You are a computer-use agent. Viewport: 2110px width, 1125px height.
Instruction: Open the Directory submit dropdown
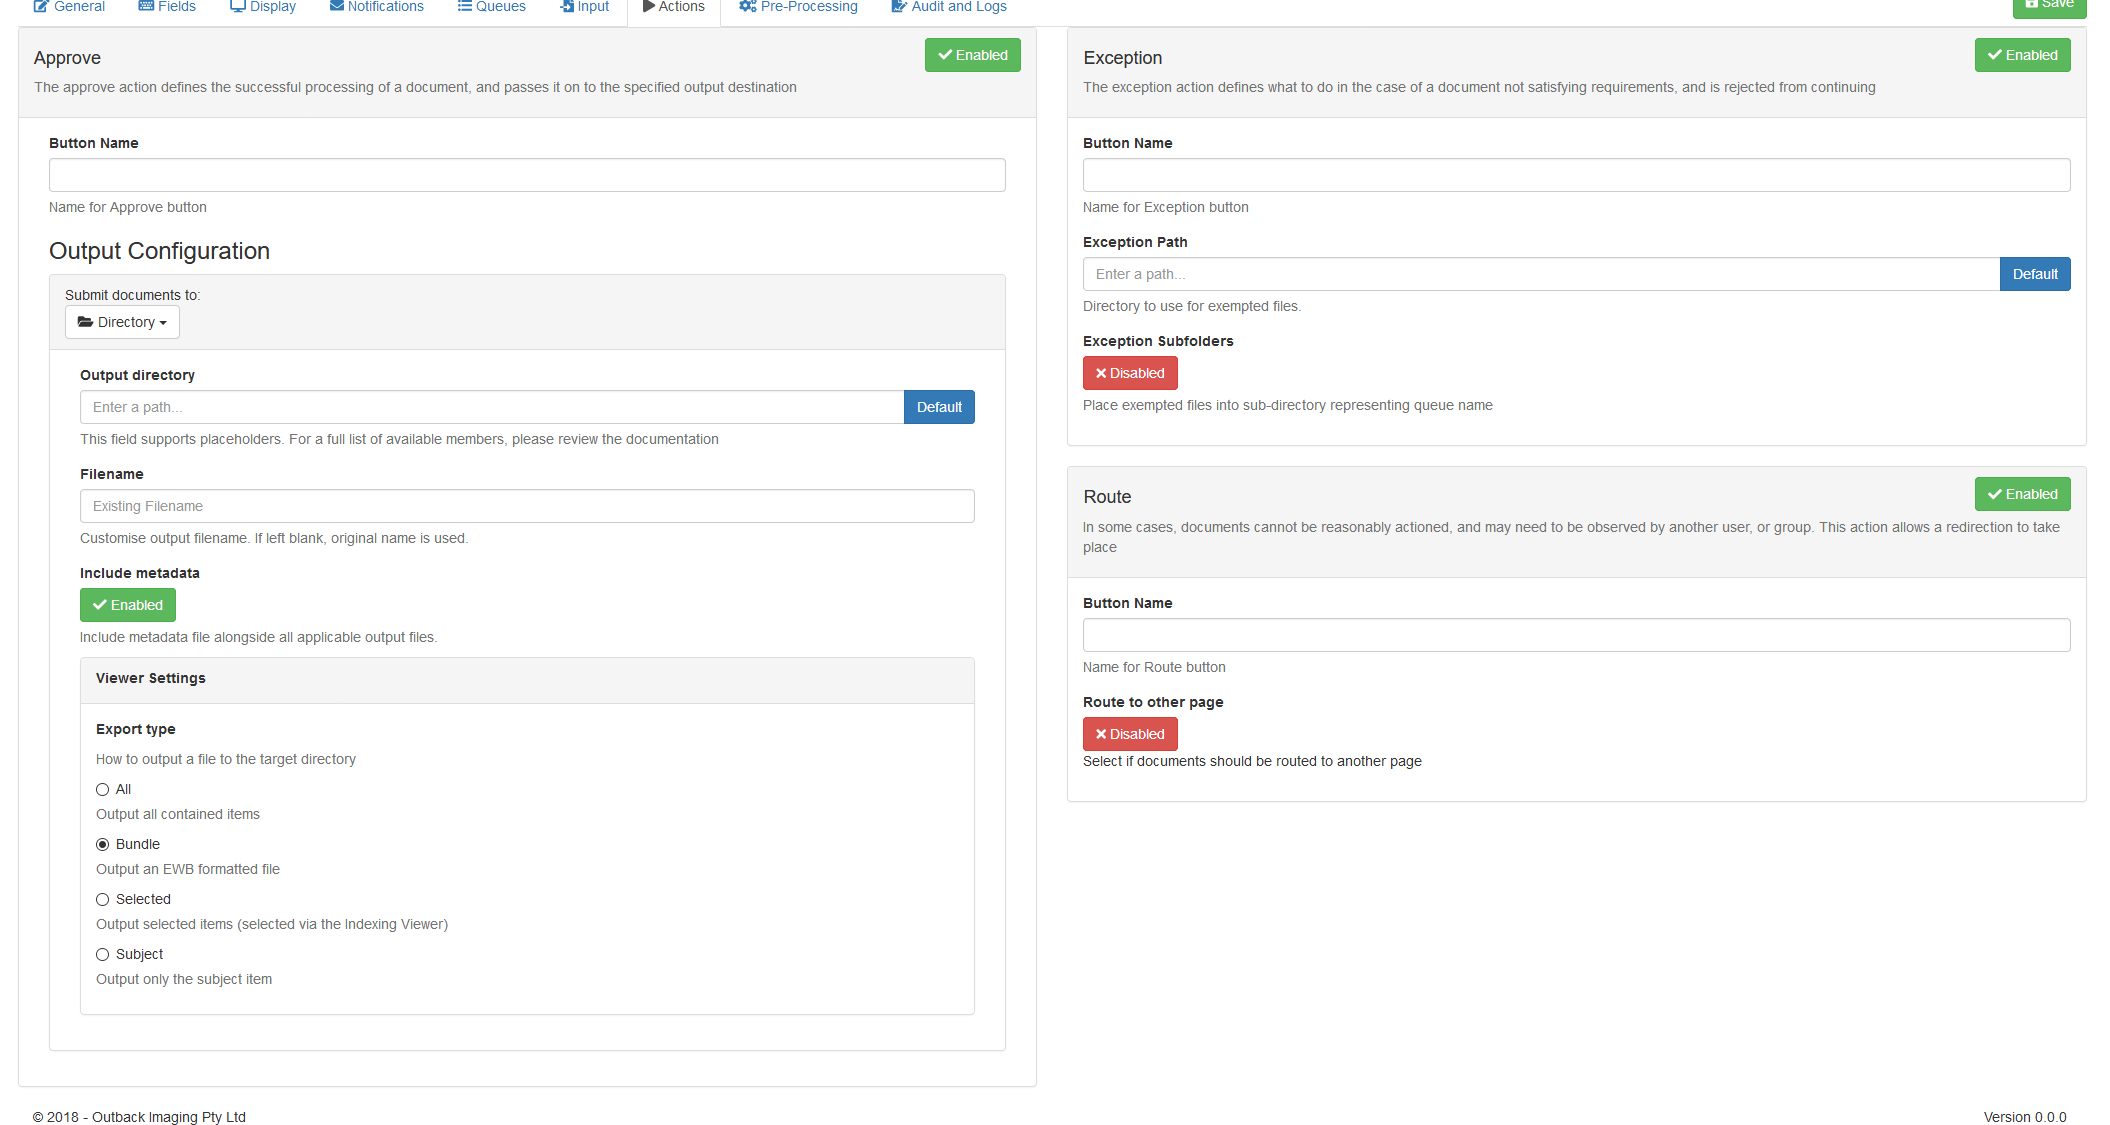pos(122,322)
